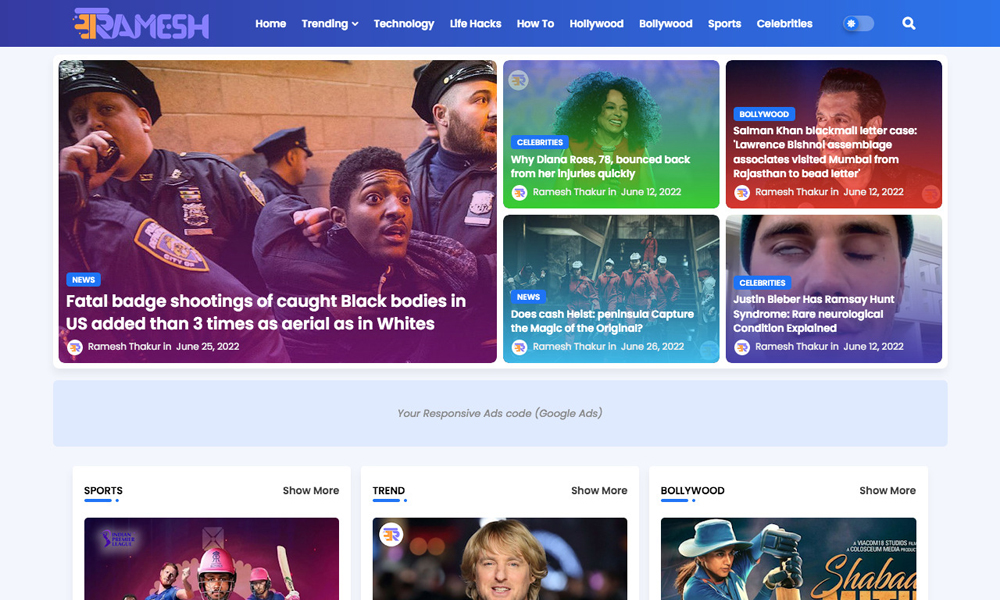Click the Google Ads placeholder banner

click(500, 413)
